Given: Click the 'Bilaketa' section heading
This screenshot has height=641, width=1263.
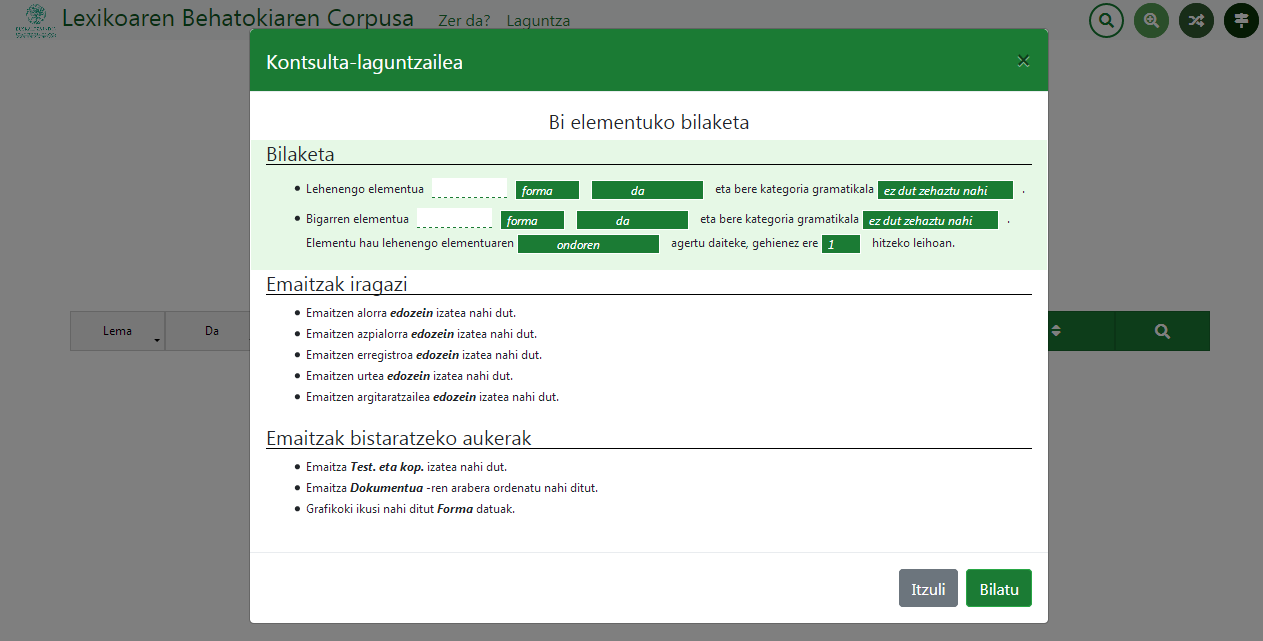Looking at the screenshot, I should [300, 154].
